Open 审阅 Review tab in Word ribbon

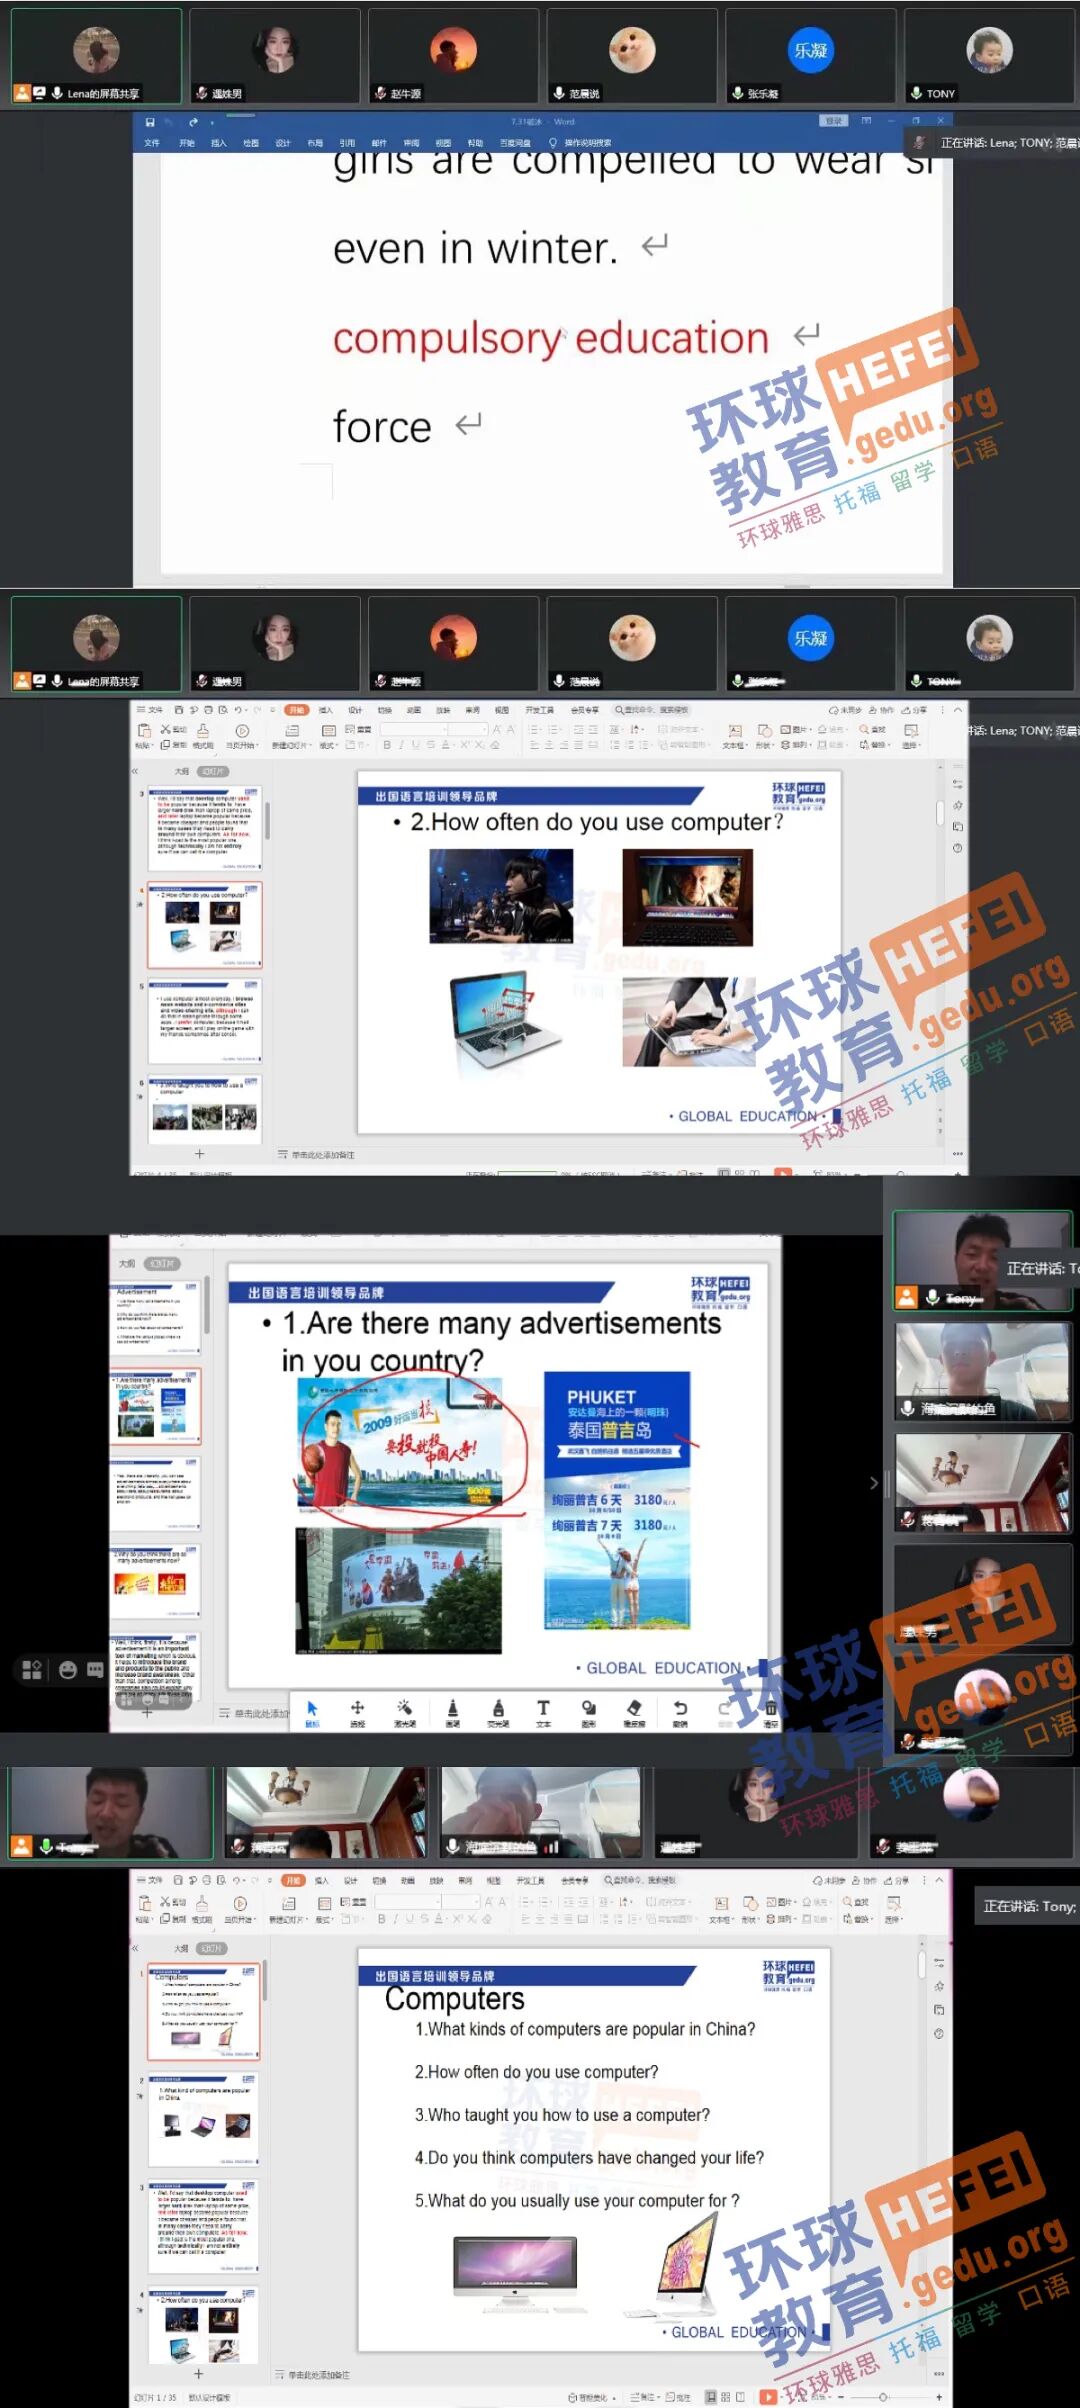tap(411, 143)
